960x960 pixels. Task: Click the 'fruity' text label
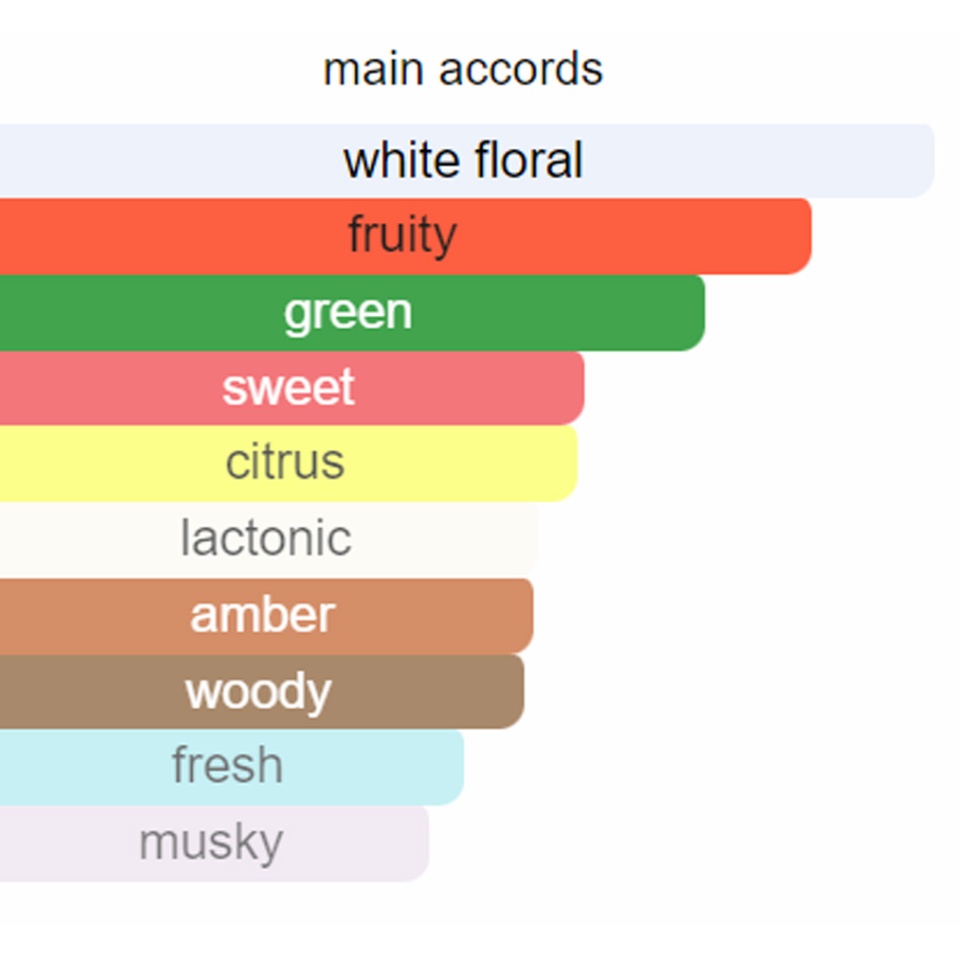click(403, 235)
